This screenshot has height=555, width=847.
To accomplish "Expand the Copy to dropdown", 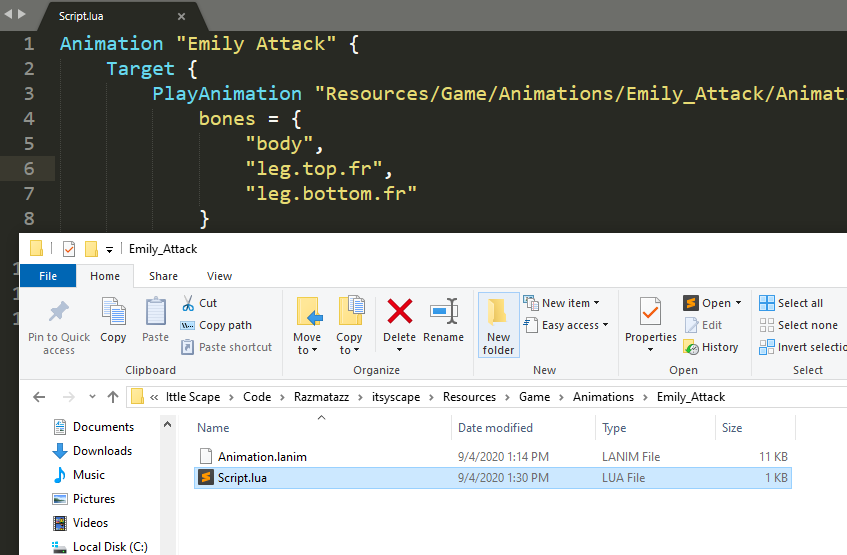I will tap(349, 350).
